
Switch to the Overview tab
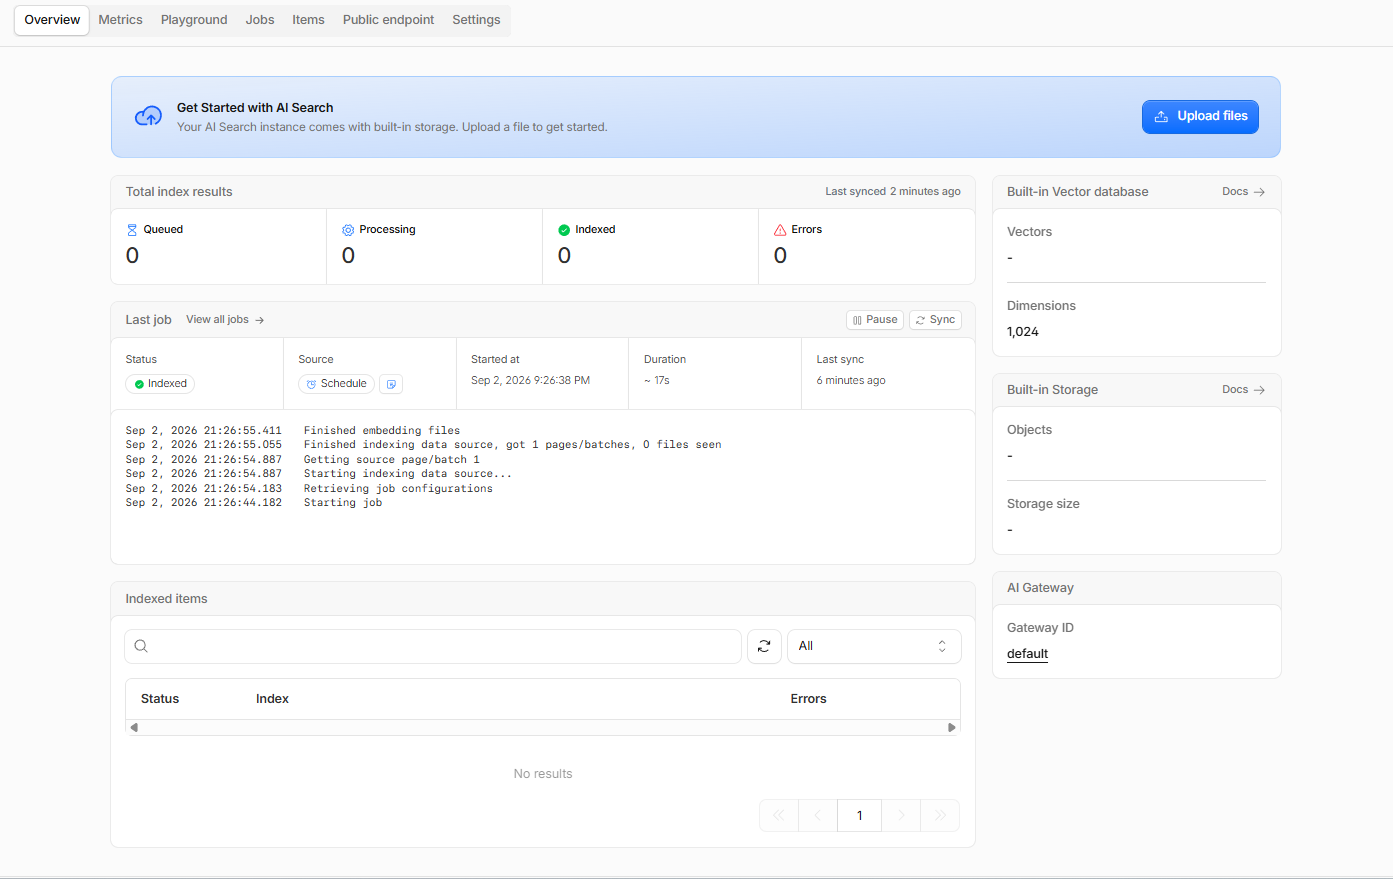[52, 20]
